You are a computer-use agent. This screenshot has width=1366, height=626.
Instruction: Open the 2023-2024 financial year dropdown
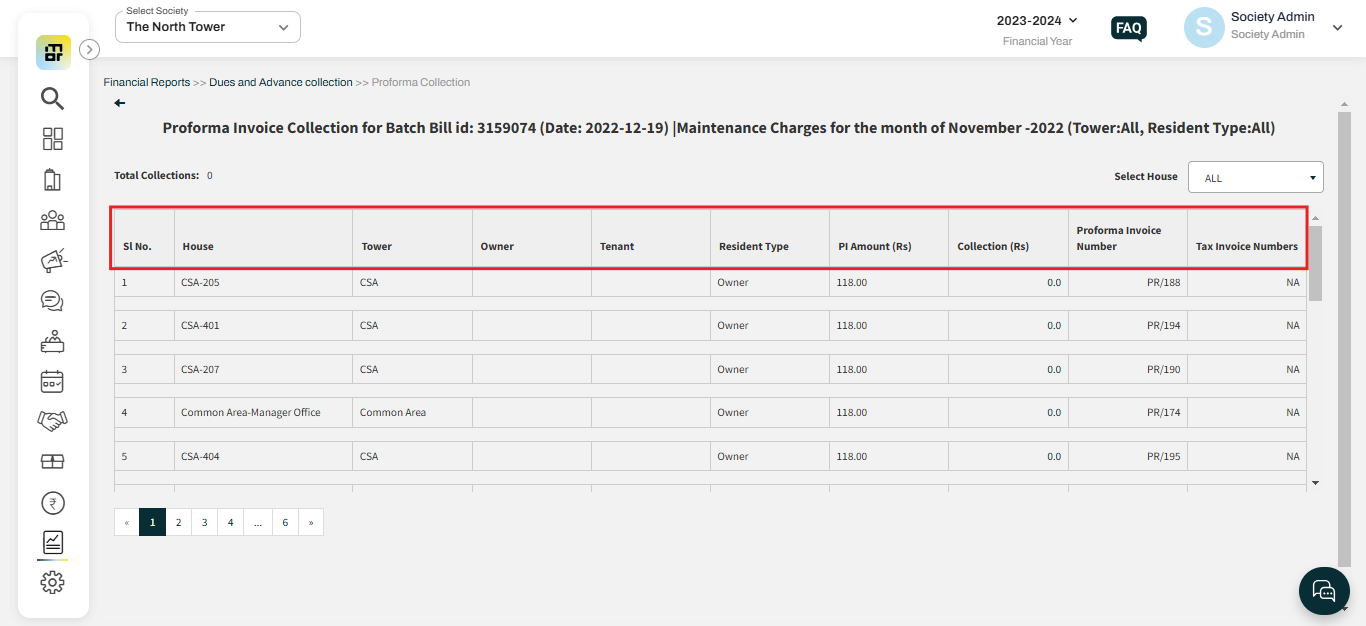click(1037, 20)
